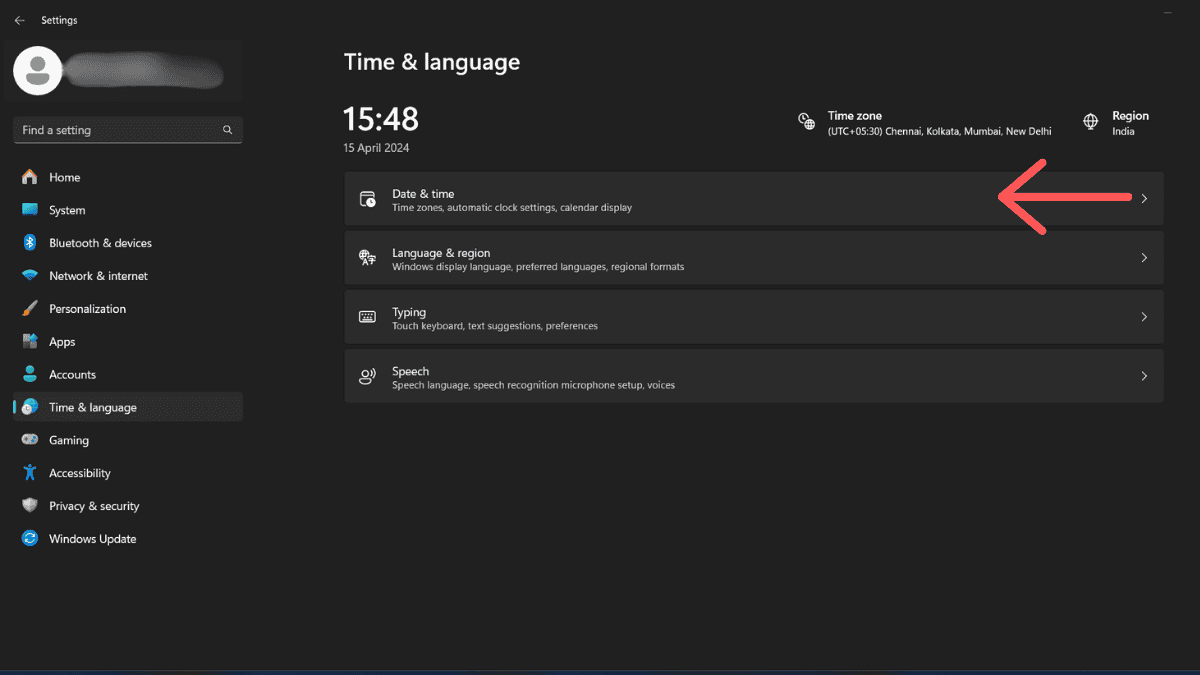Open Typing settings chevron
The width and height of the screenshot is (1200, 675).
(x=1144, y=317)
